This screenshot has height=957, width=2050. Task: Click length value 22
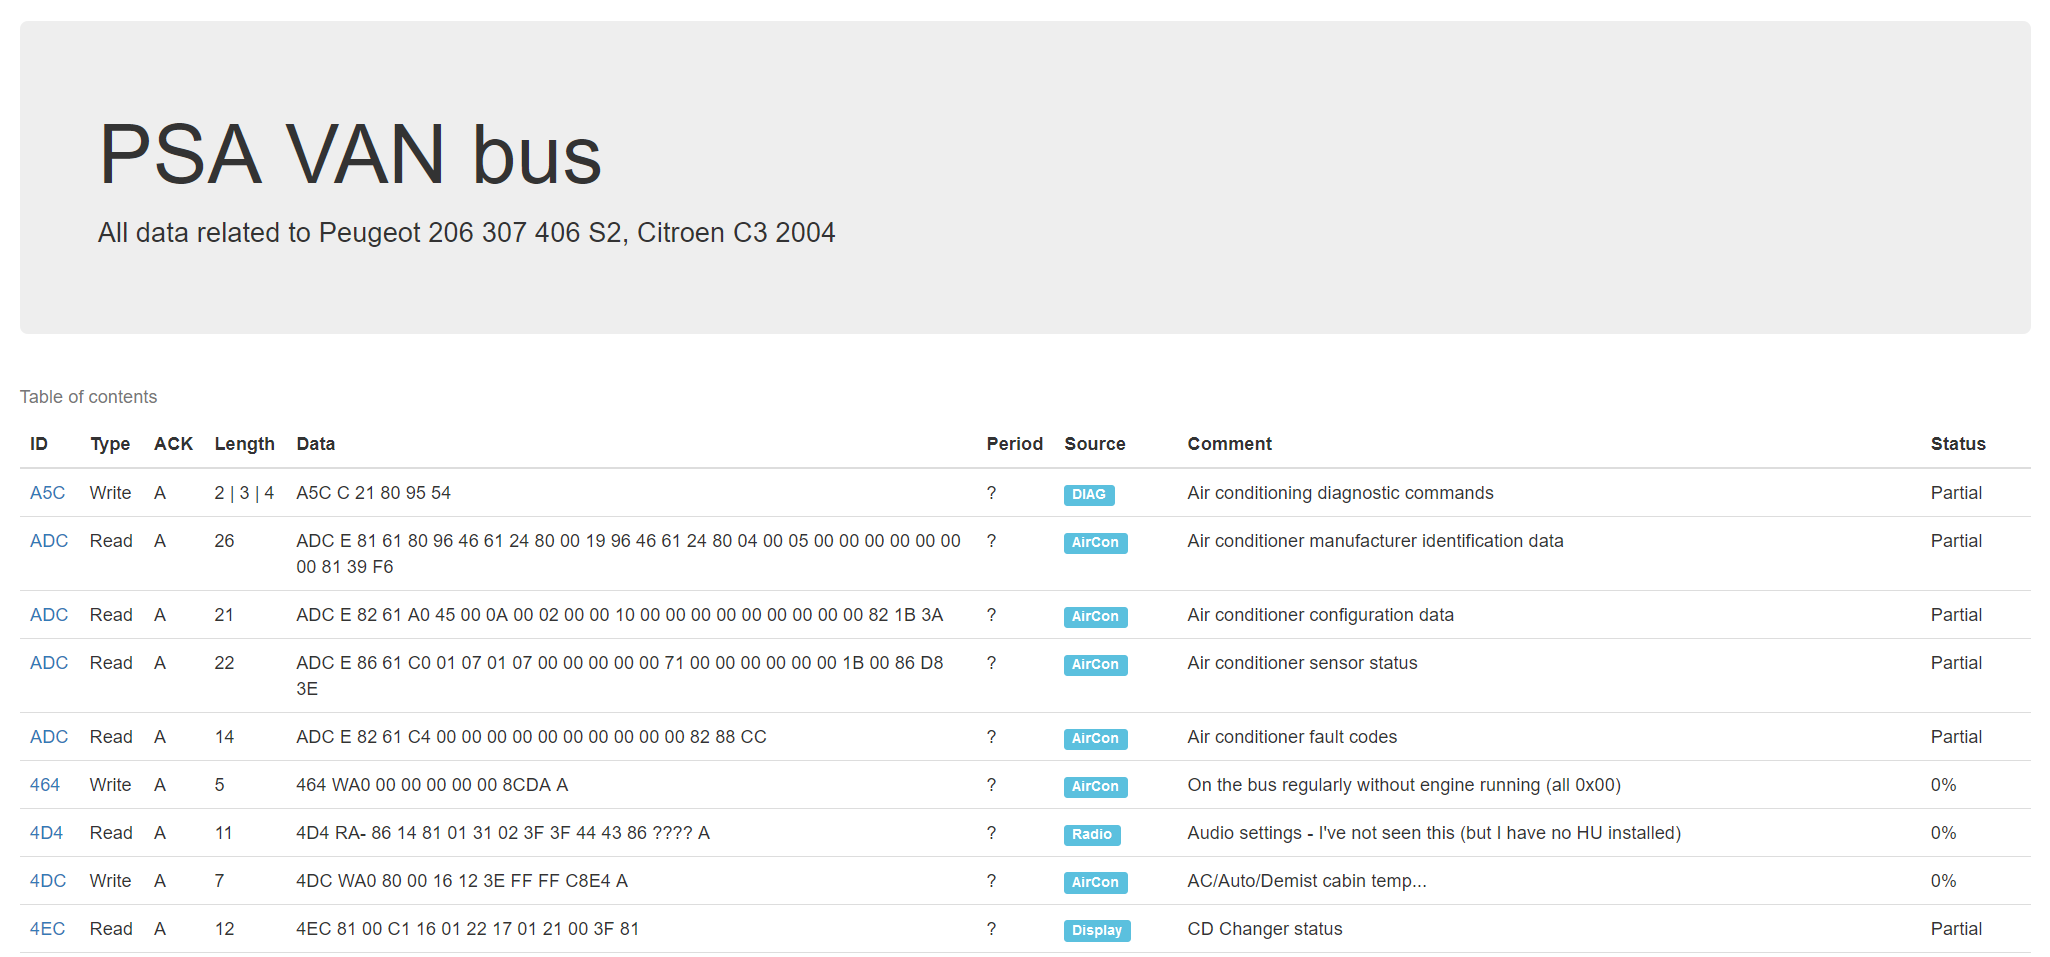pos(224,663)
